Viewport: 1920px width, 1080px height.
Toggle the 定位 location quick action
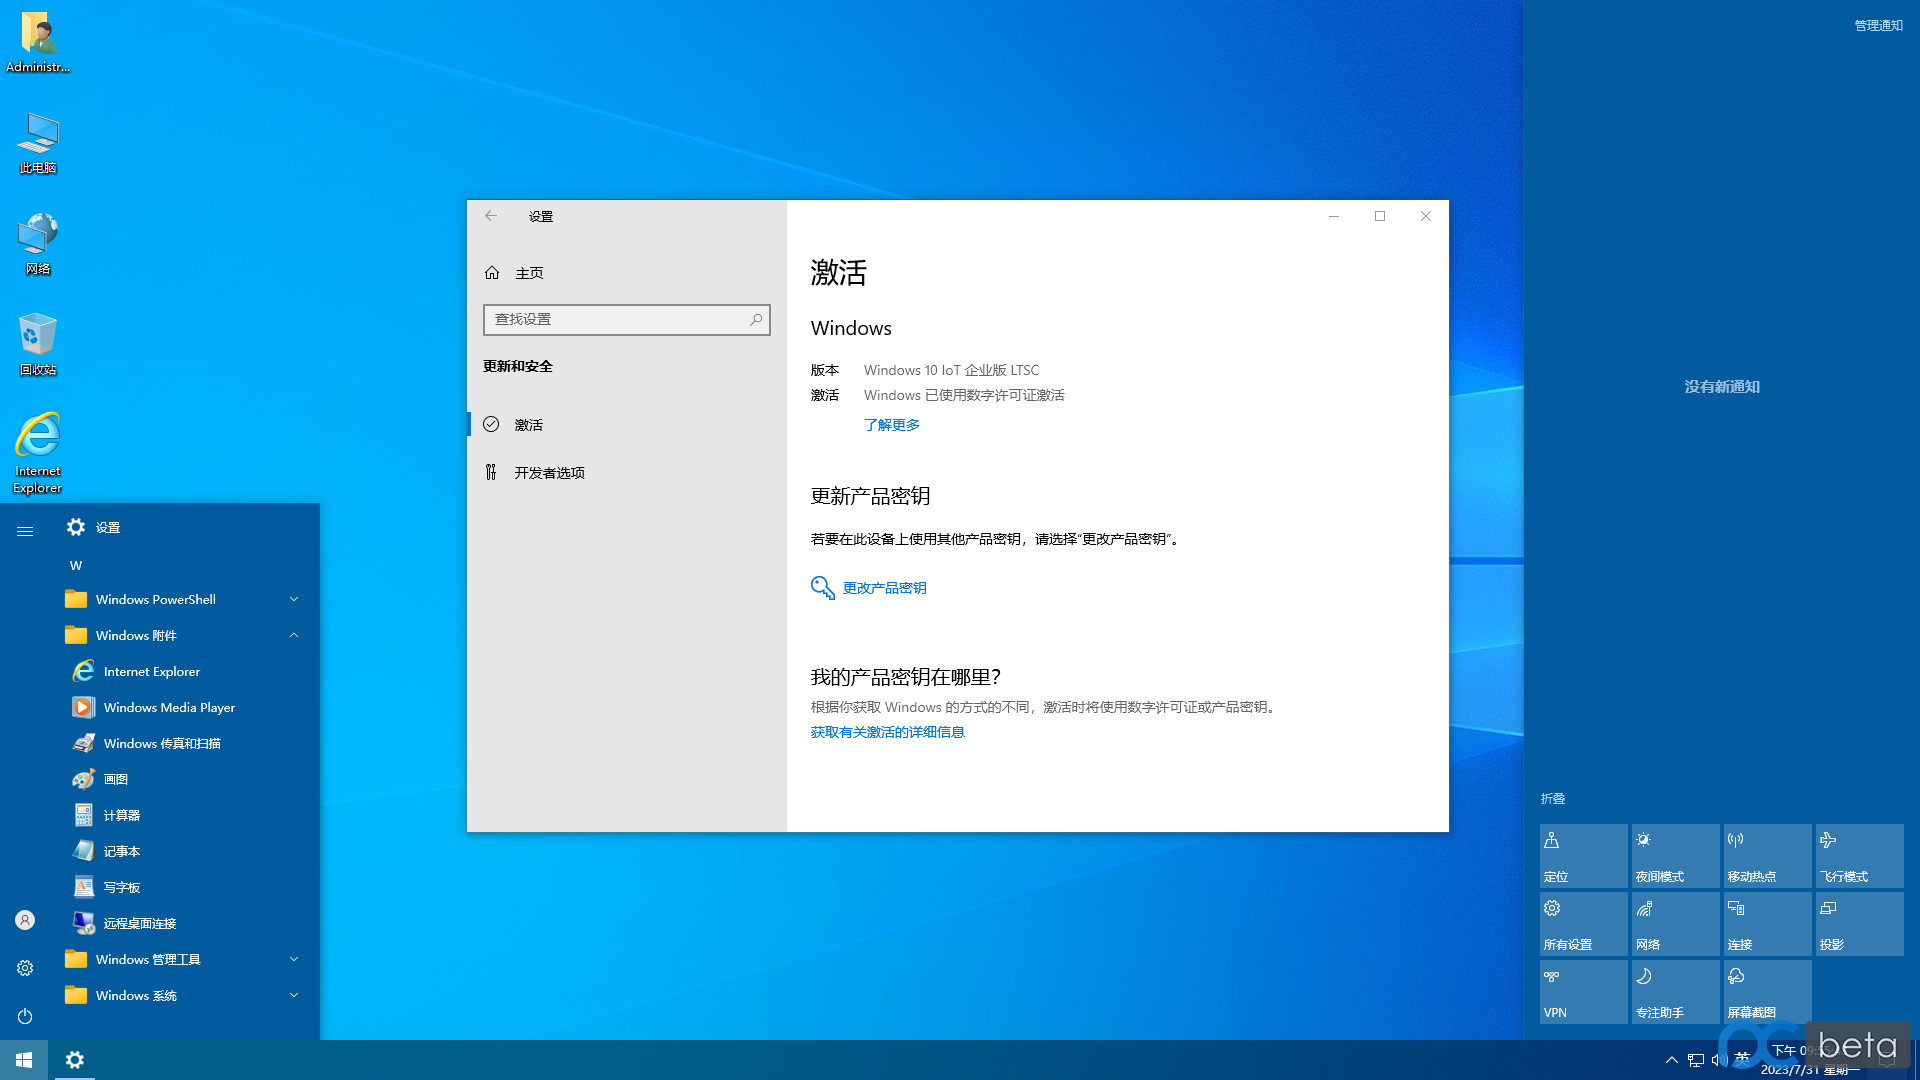tap(1584, 856)
